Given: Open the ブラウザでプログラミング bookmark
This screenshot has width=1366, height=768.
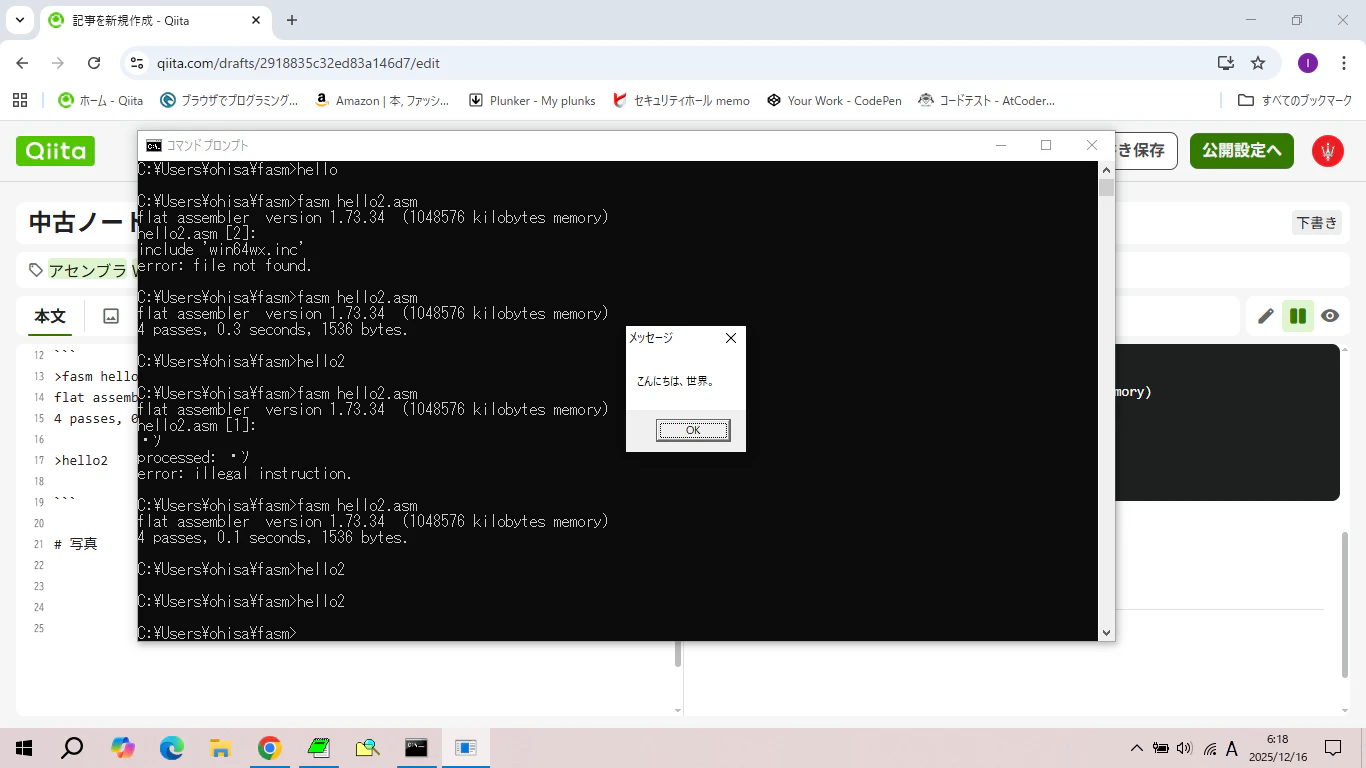Looking at the screenshot, I should click(229, 100).
